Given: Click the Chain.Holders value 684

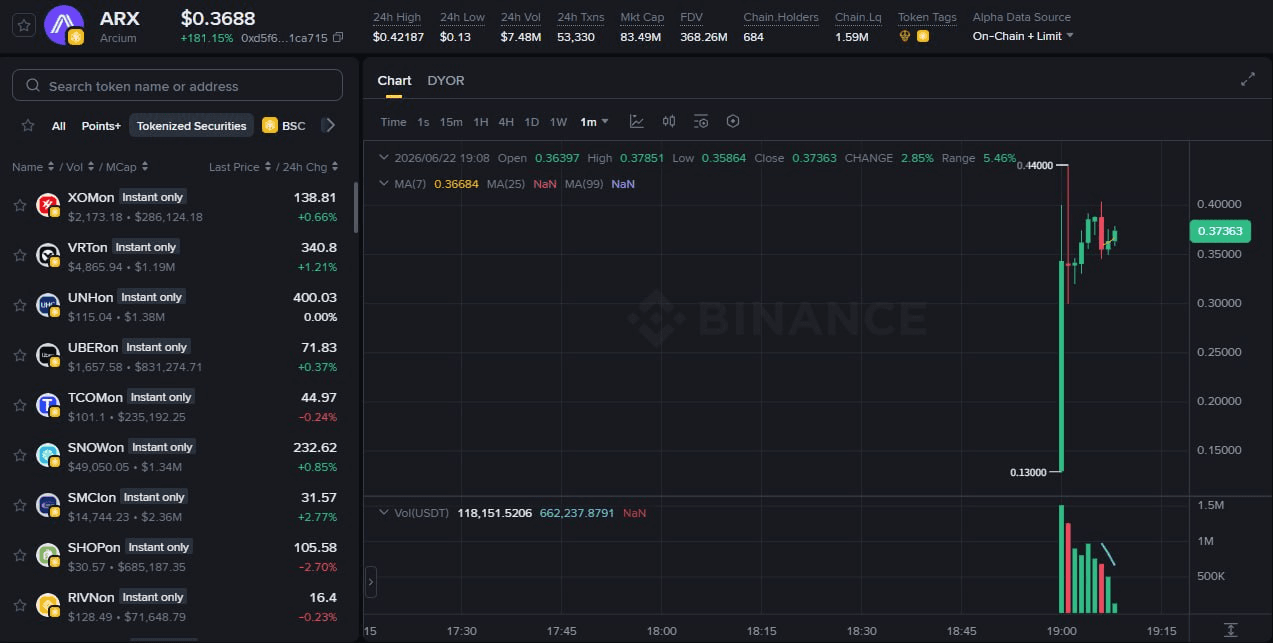Looking at the screenshot, I should point(754,37).
